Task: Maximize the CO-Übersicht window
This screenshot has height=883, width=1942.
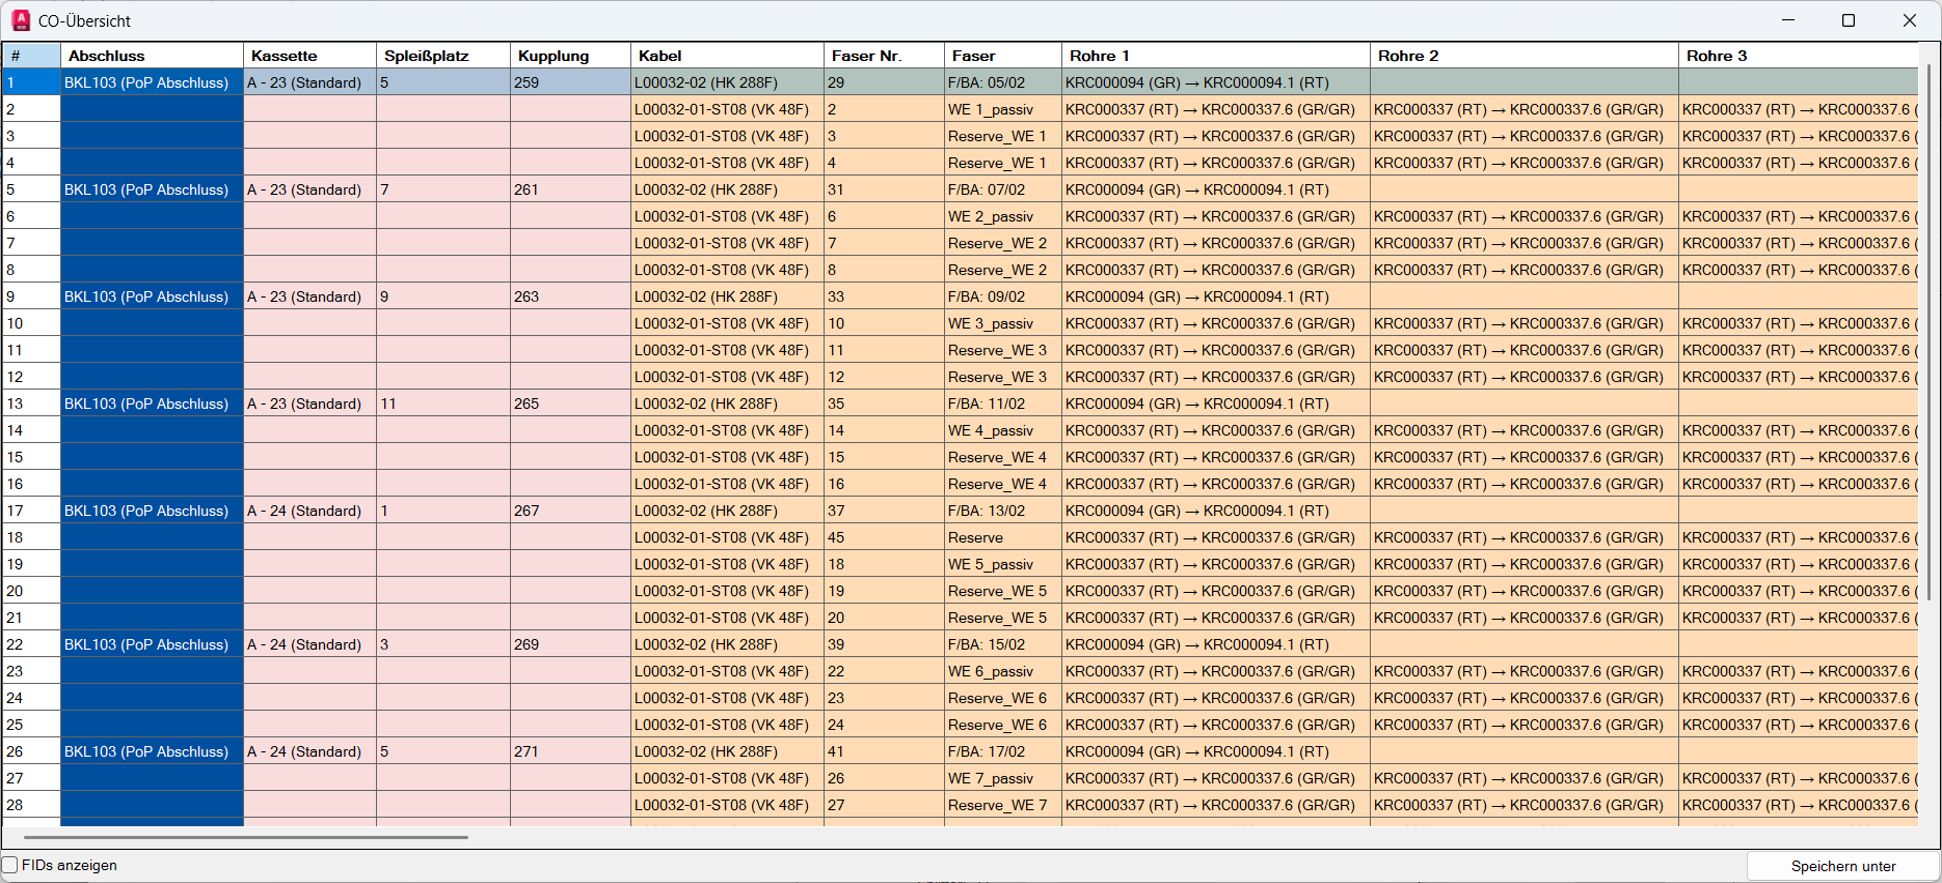Action: point(1848,20)
